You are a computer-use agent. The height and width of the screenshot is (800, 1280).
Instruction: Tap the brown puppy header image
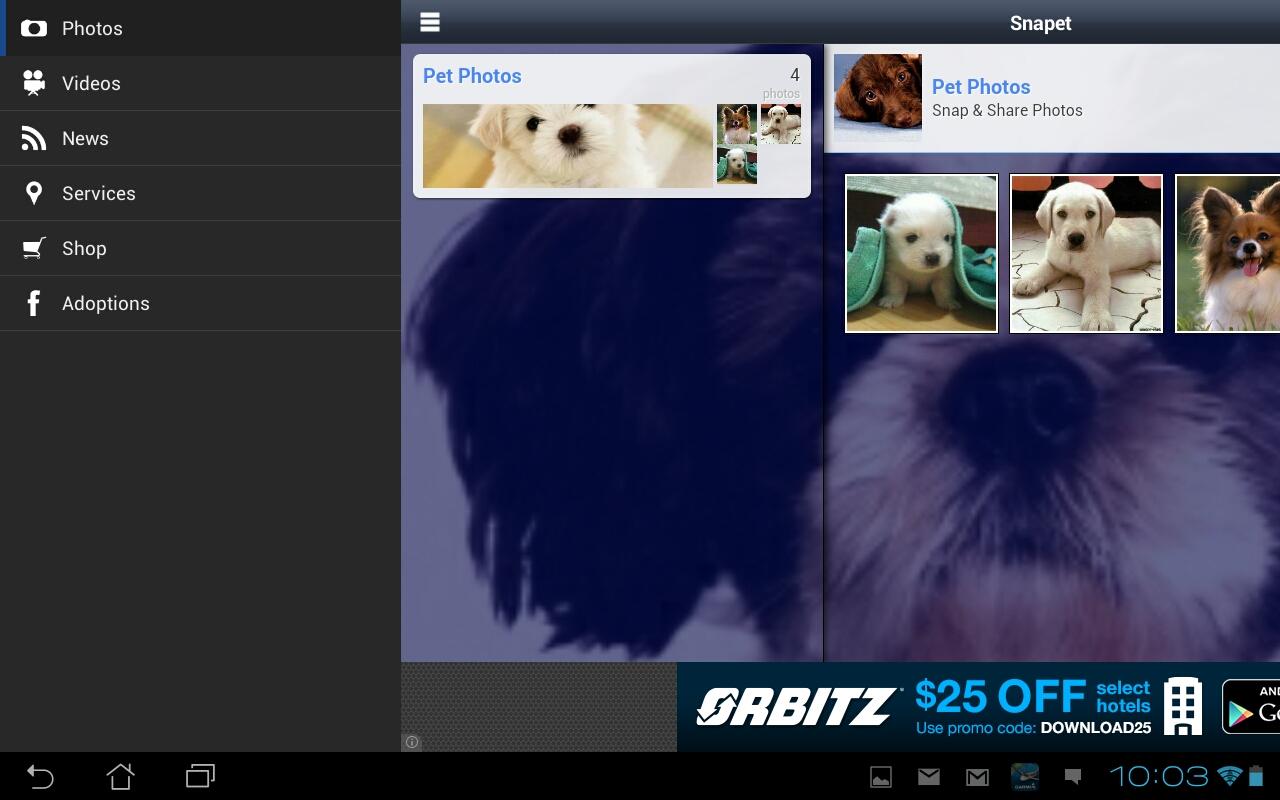coord(878,98)
